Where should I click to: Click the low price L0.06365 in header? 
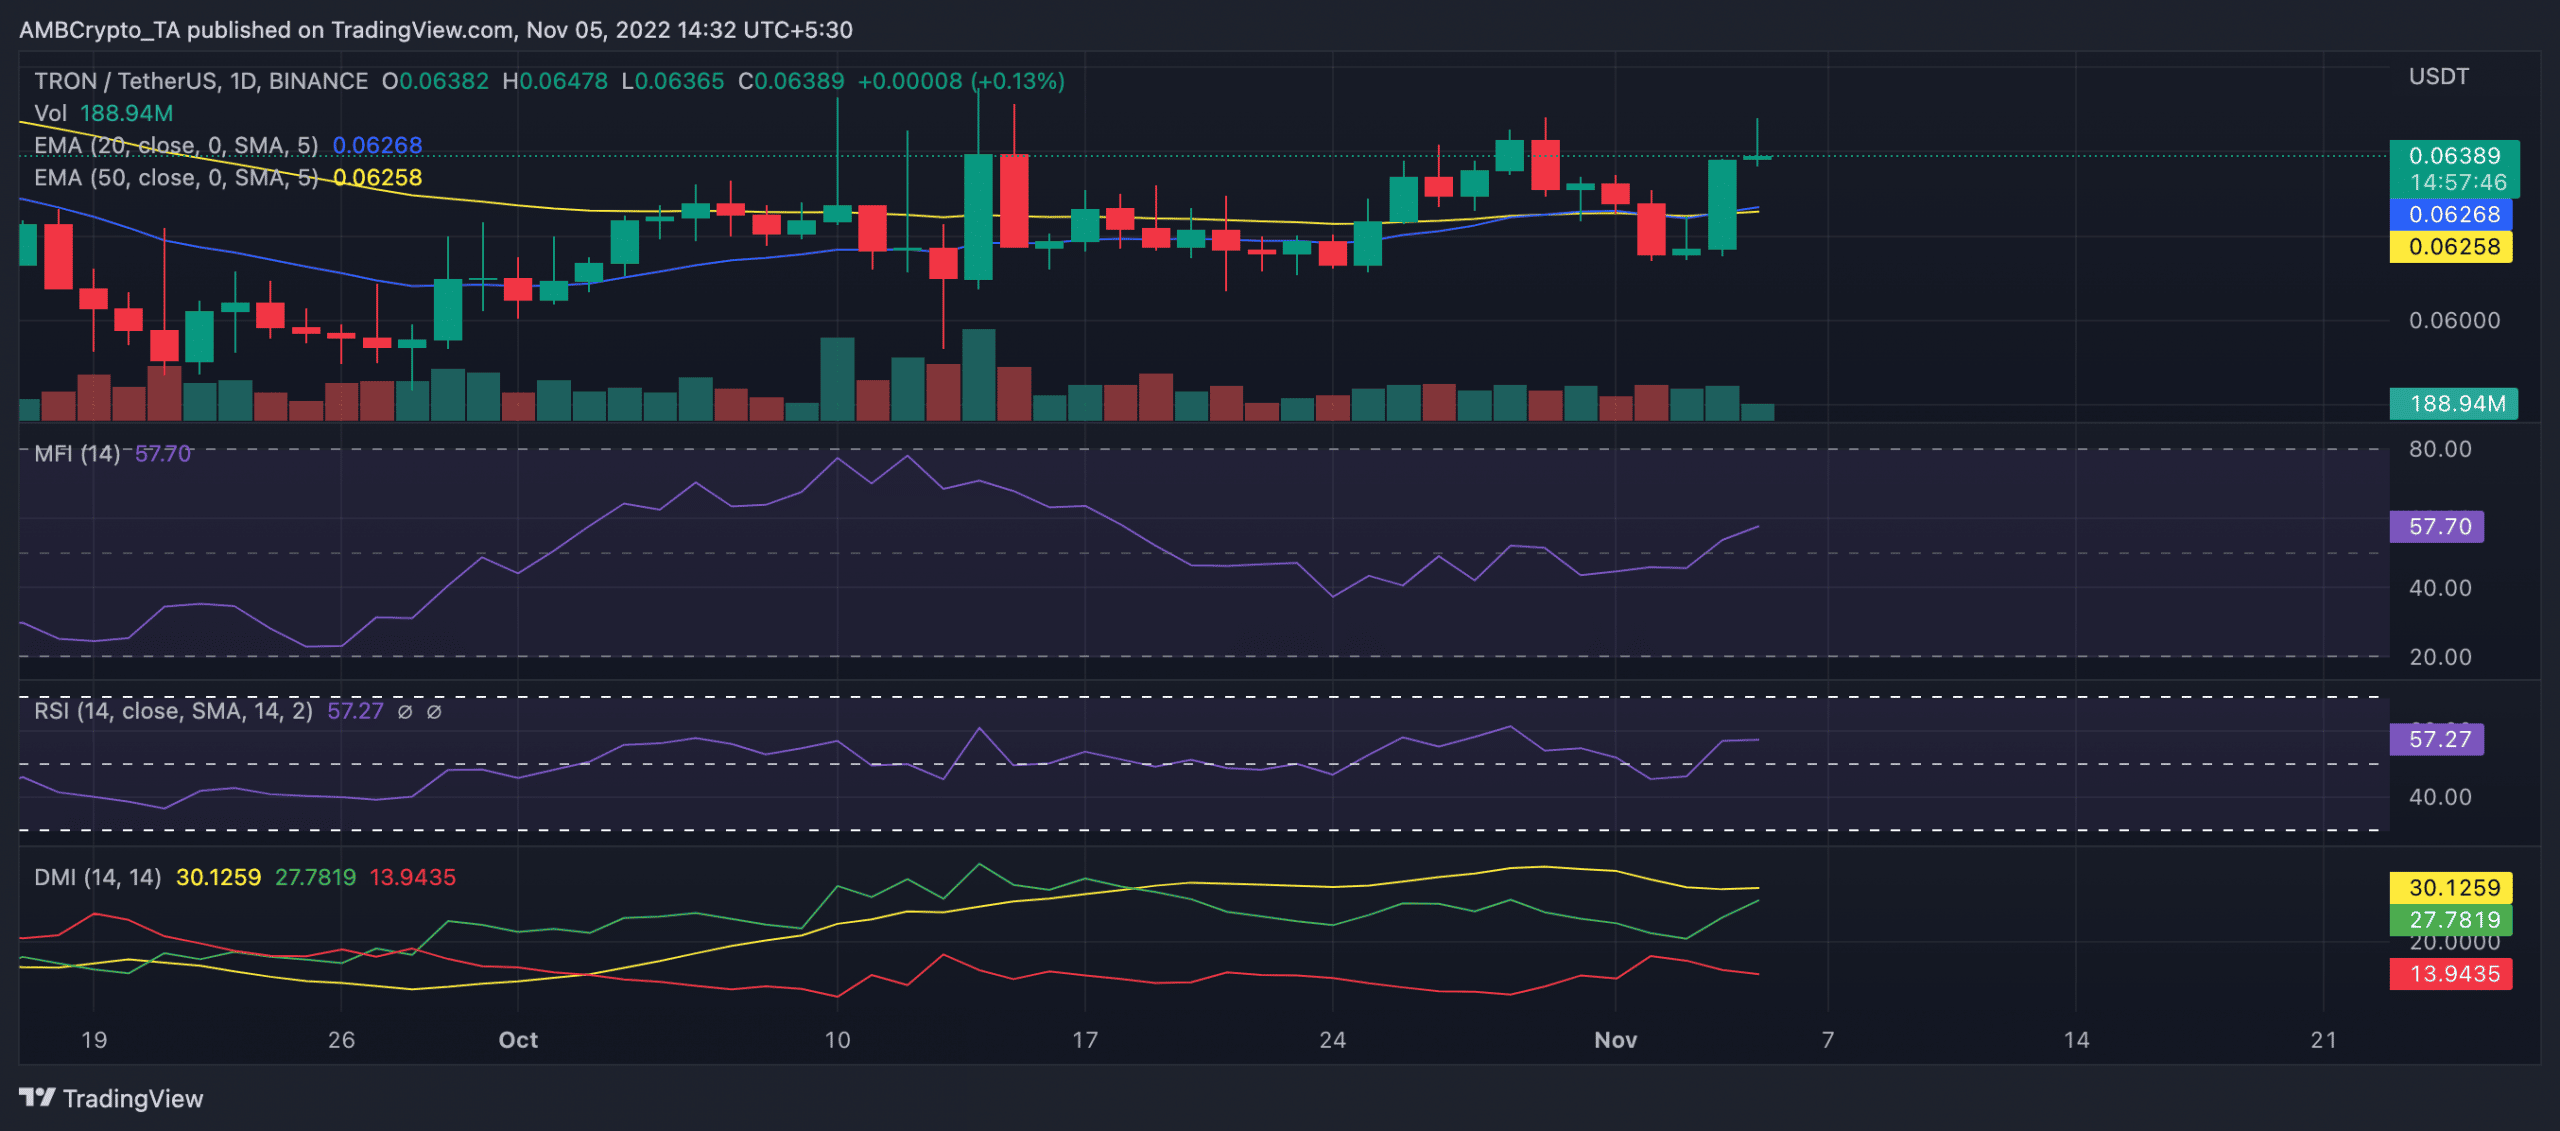(672, 81)
